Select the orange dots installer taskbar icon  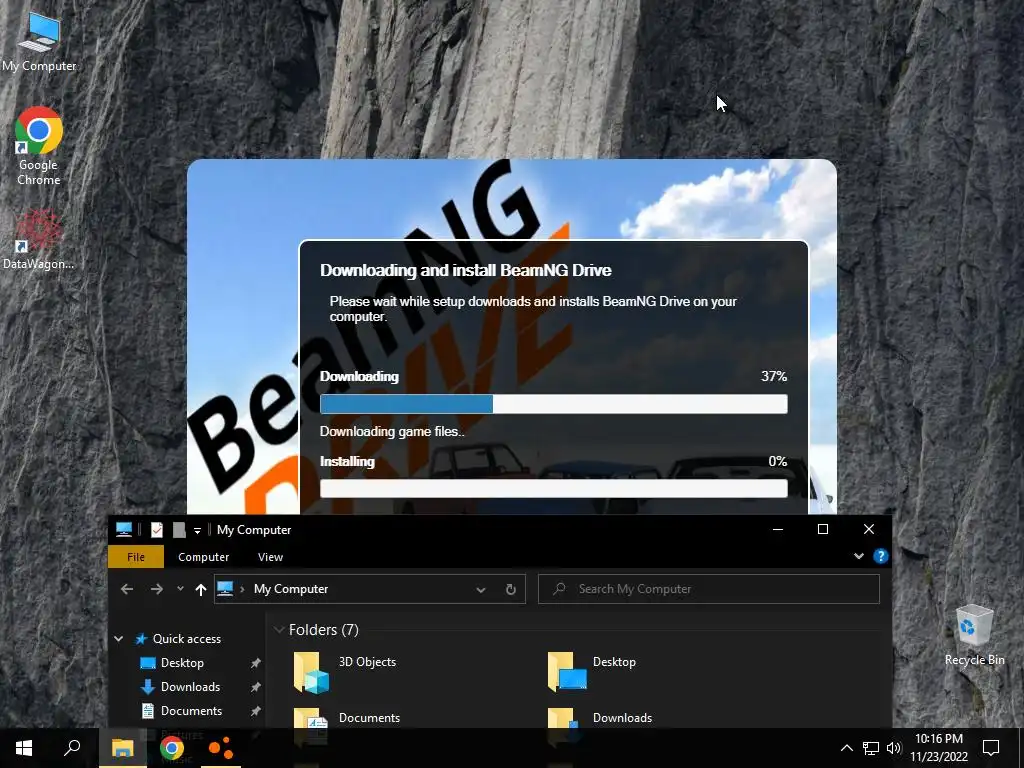(221, 748)
